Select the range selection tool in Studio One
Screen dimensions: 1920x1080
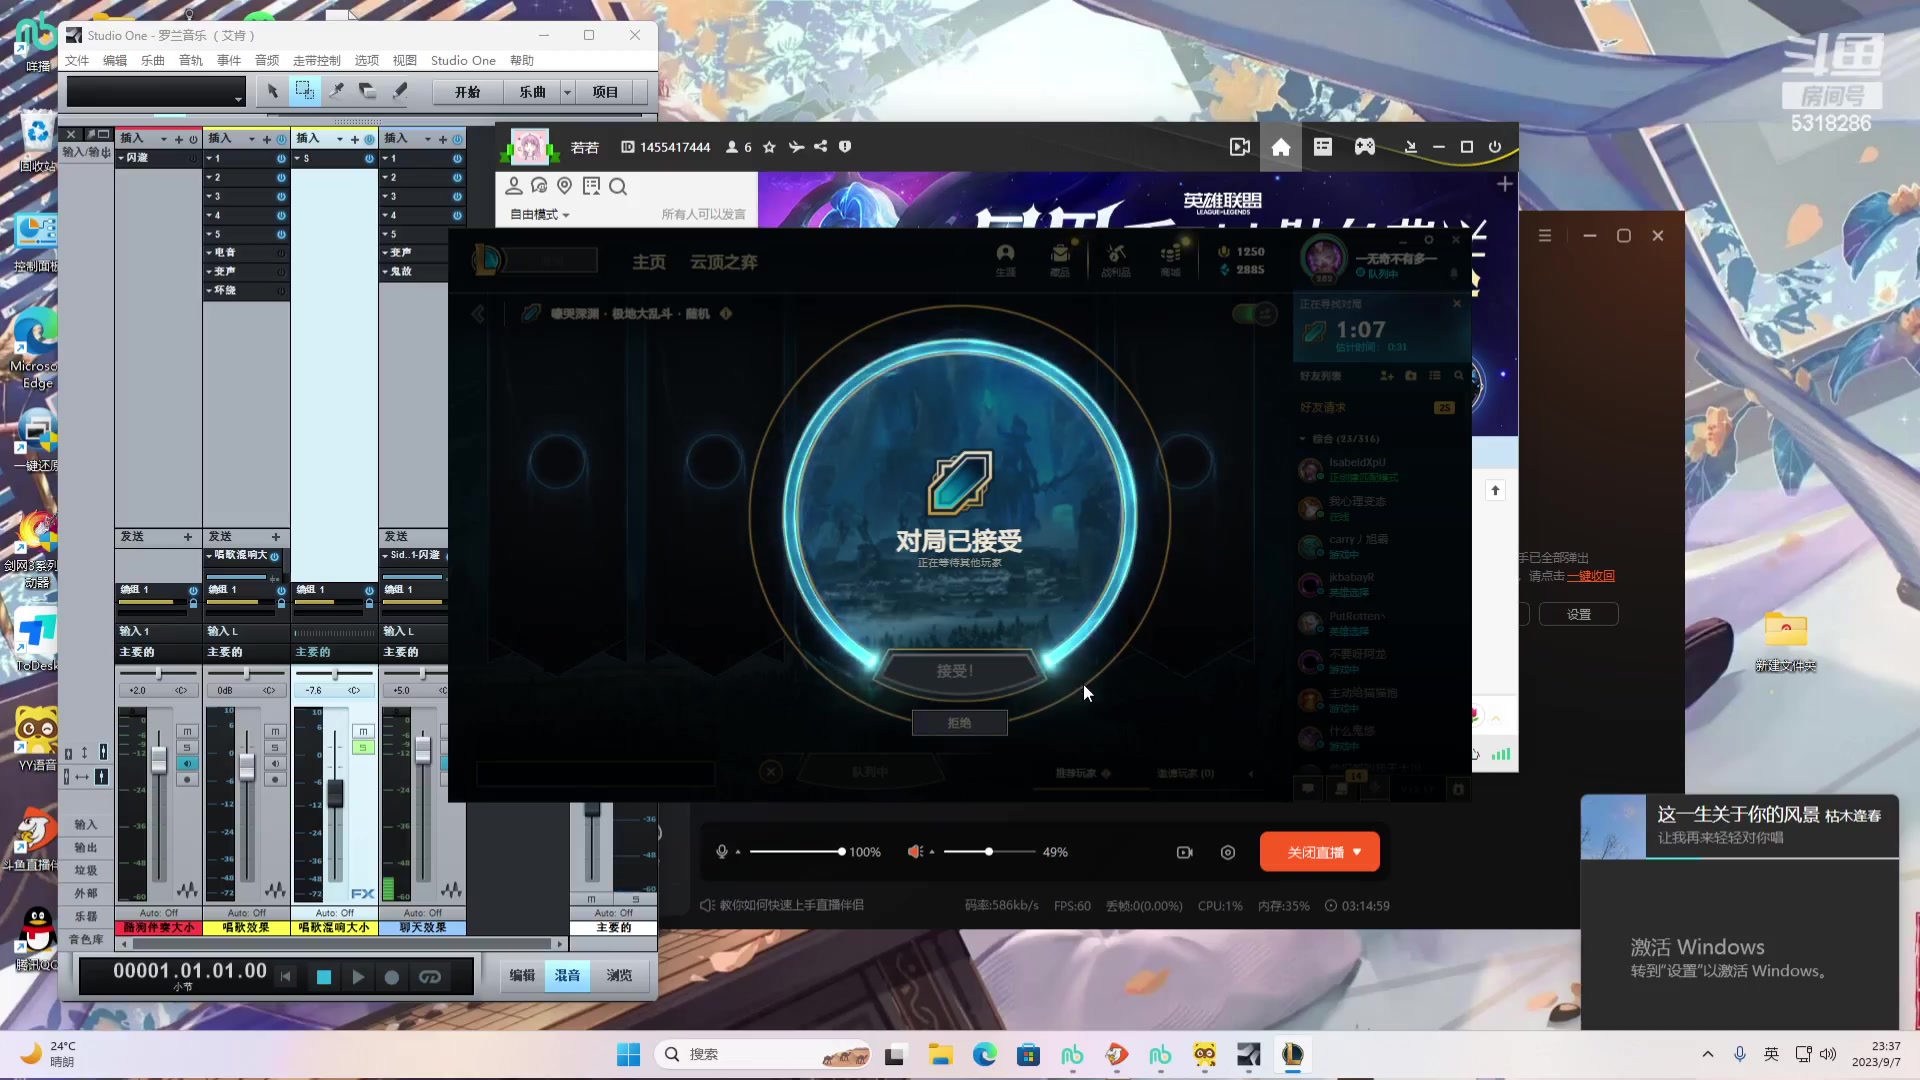pyautogui.click(x=304, y=91)
